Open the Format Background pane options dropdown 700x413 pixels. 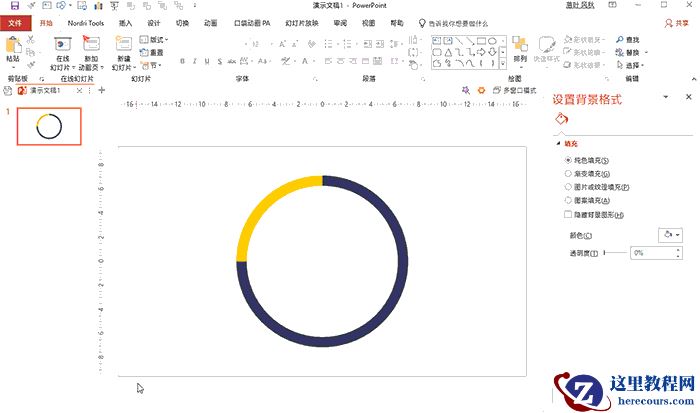(666, 97)
